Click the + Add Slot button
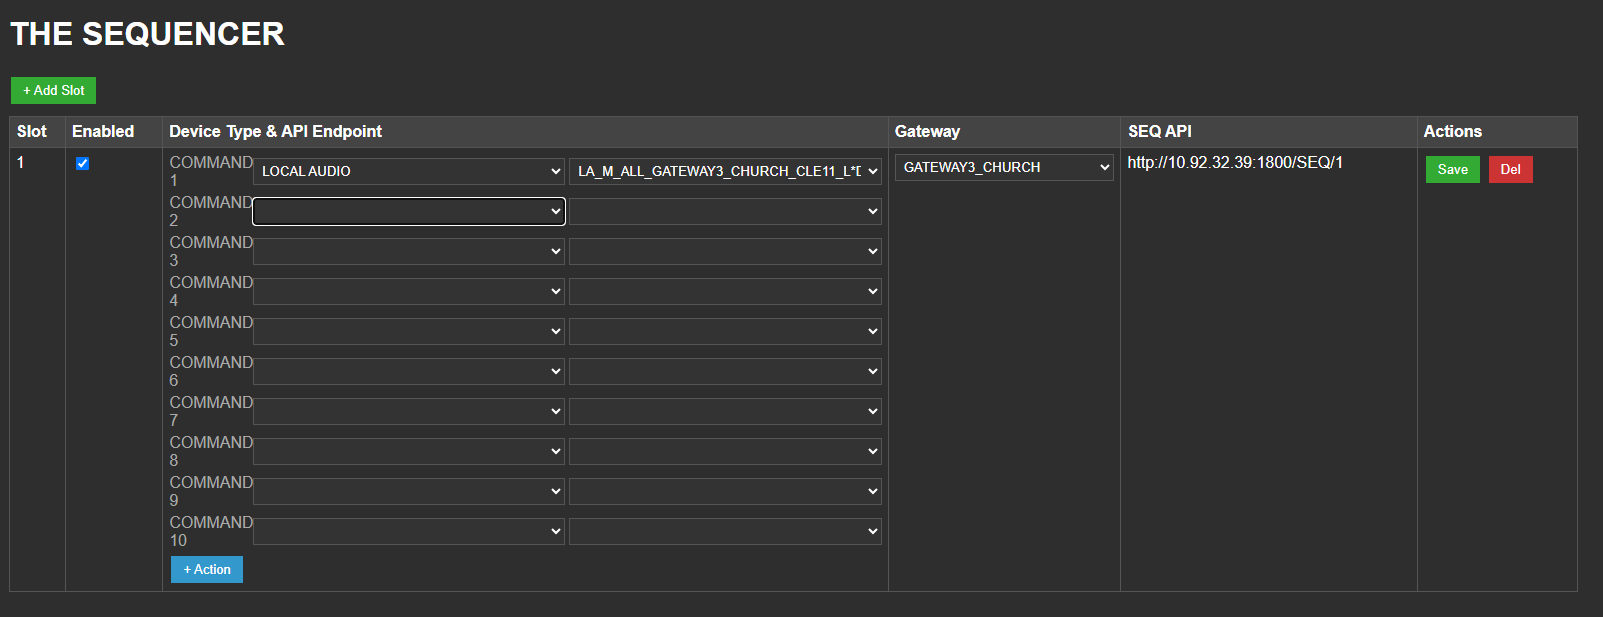 tap(53, 90)
